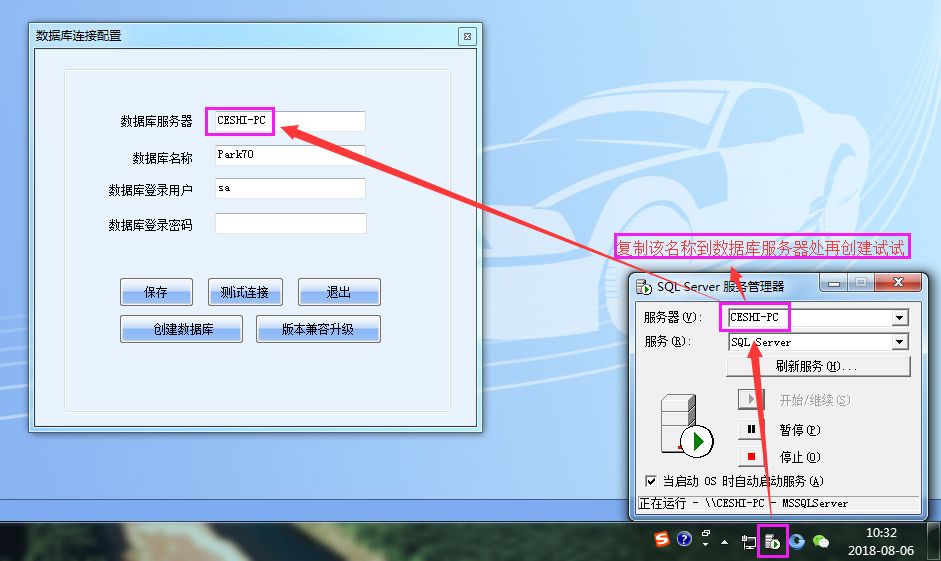941x561 pixels.
Task: Click the 测试连接 test connection button
Action: click(245, 292)
